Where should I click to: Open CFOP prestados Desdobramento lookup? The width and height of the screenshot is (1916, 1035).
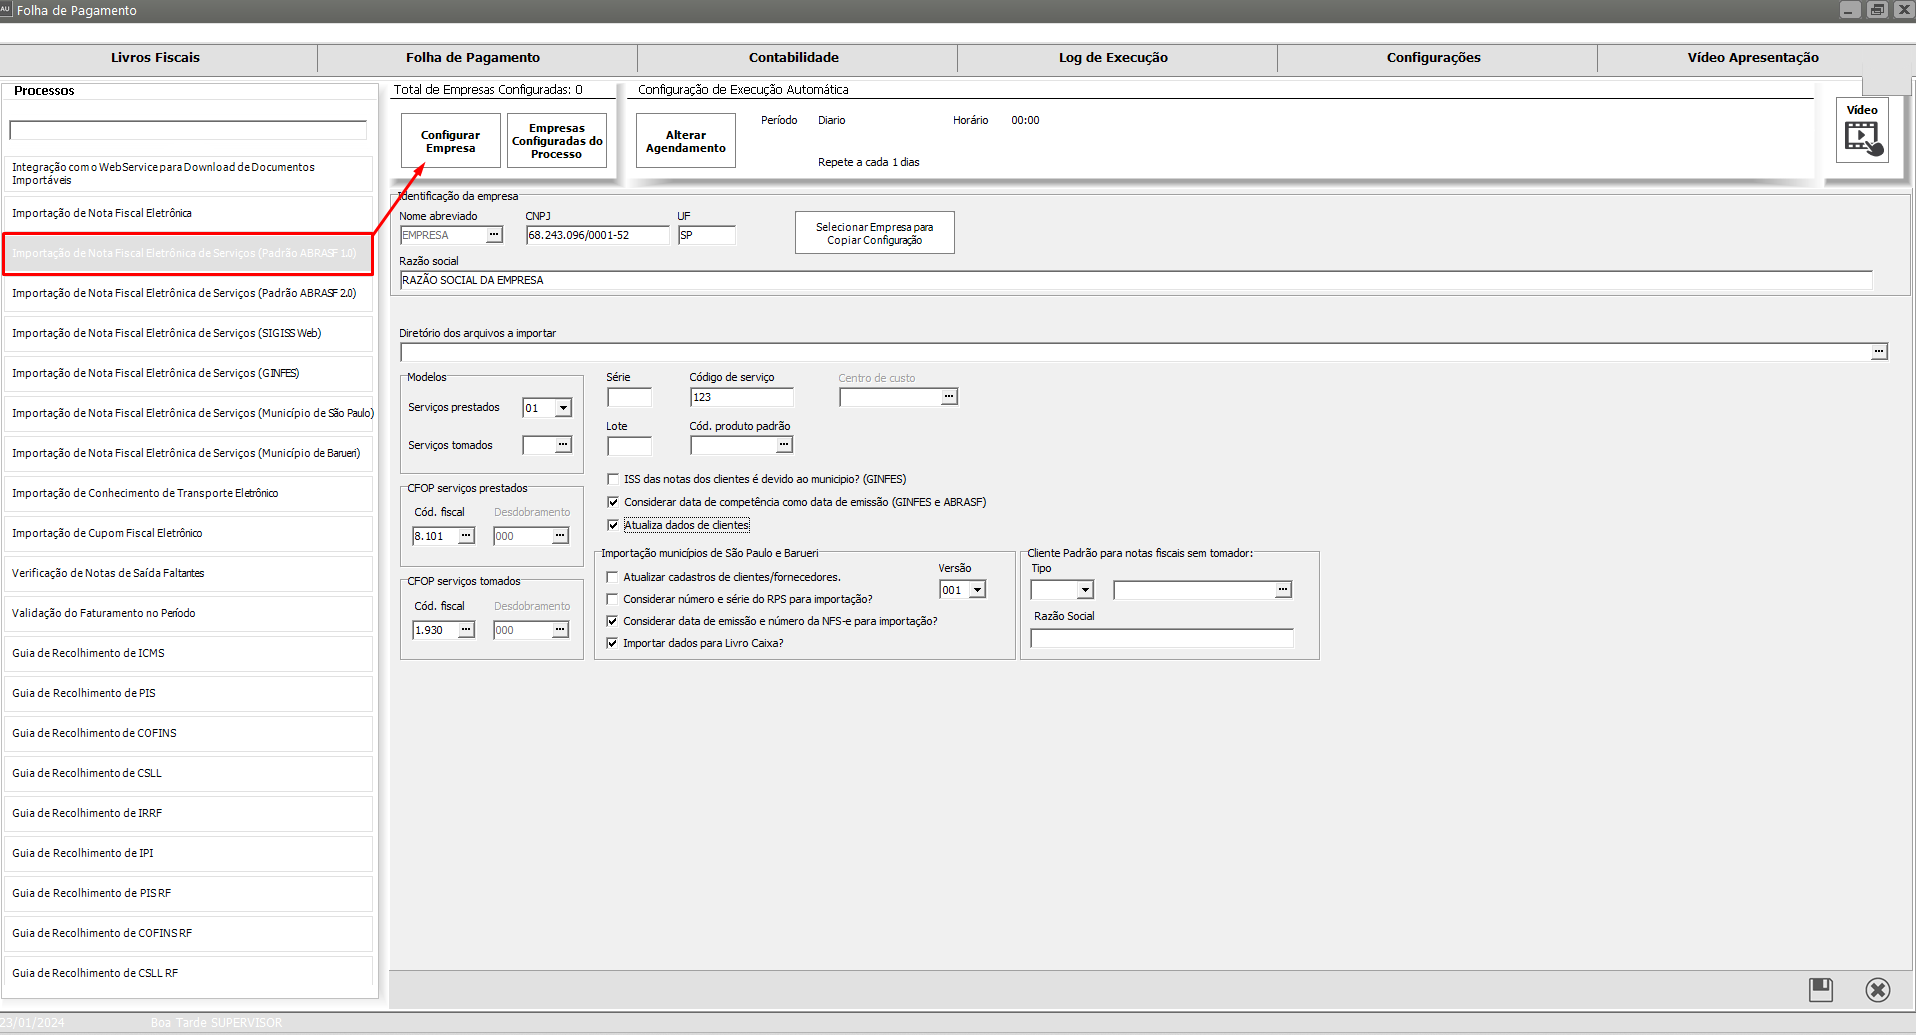coord(560,536)
